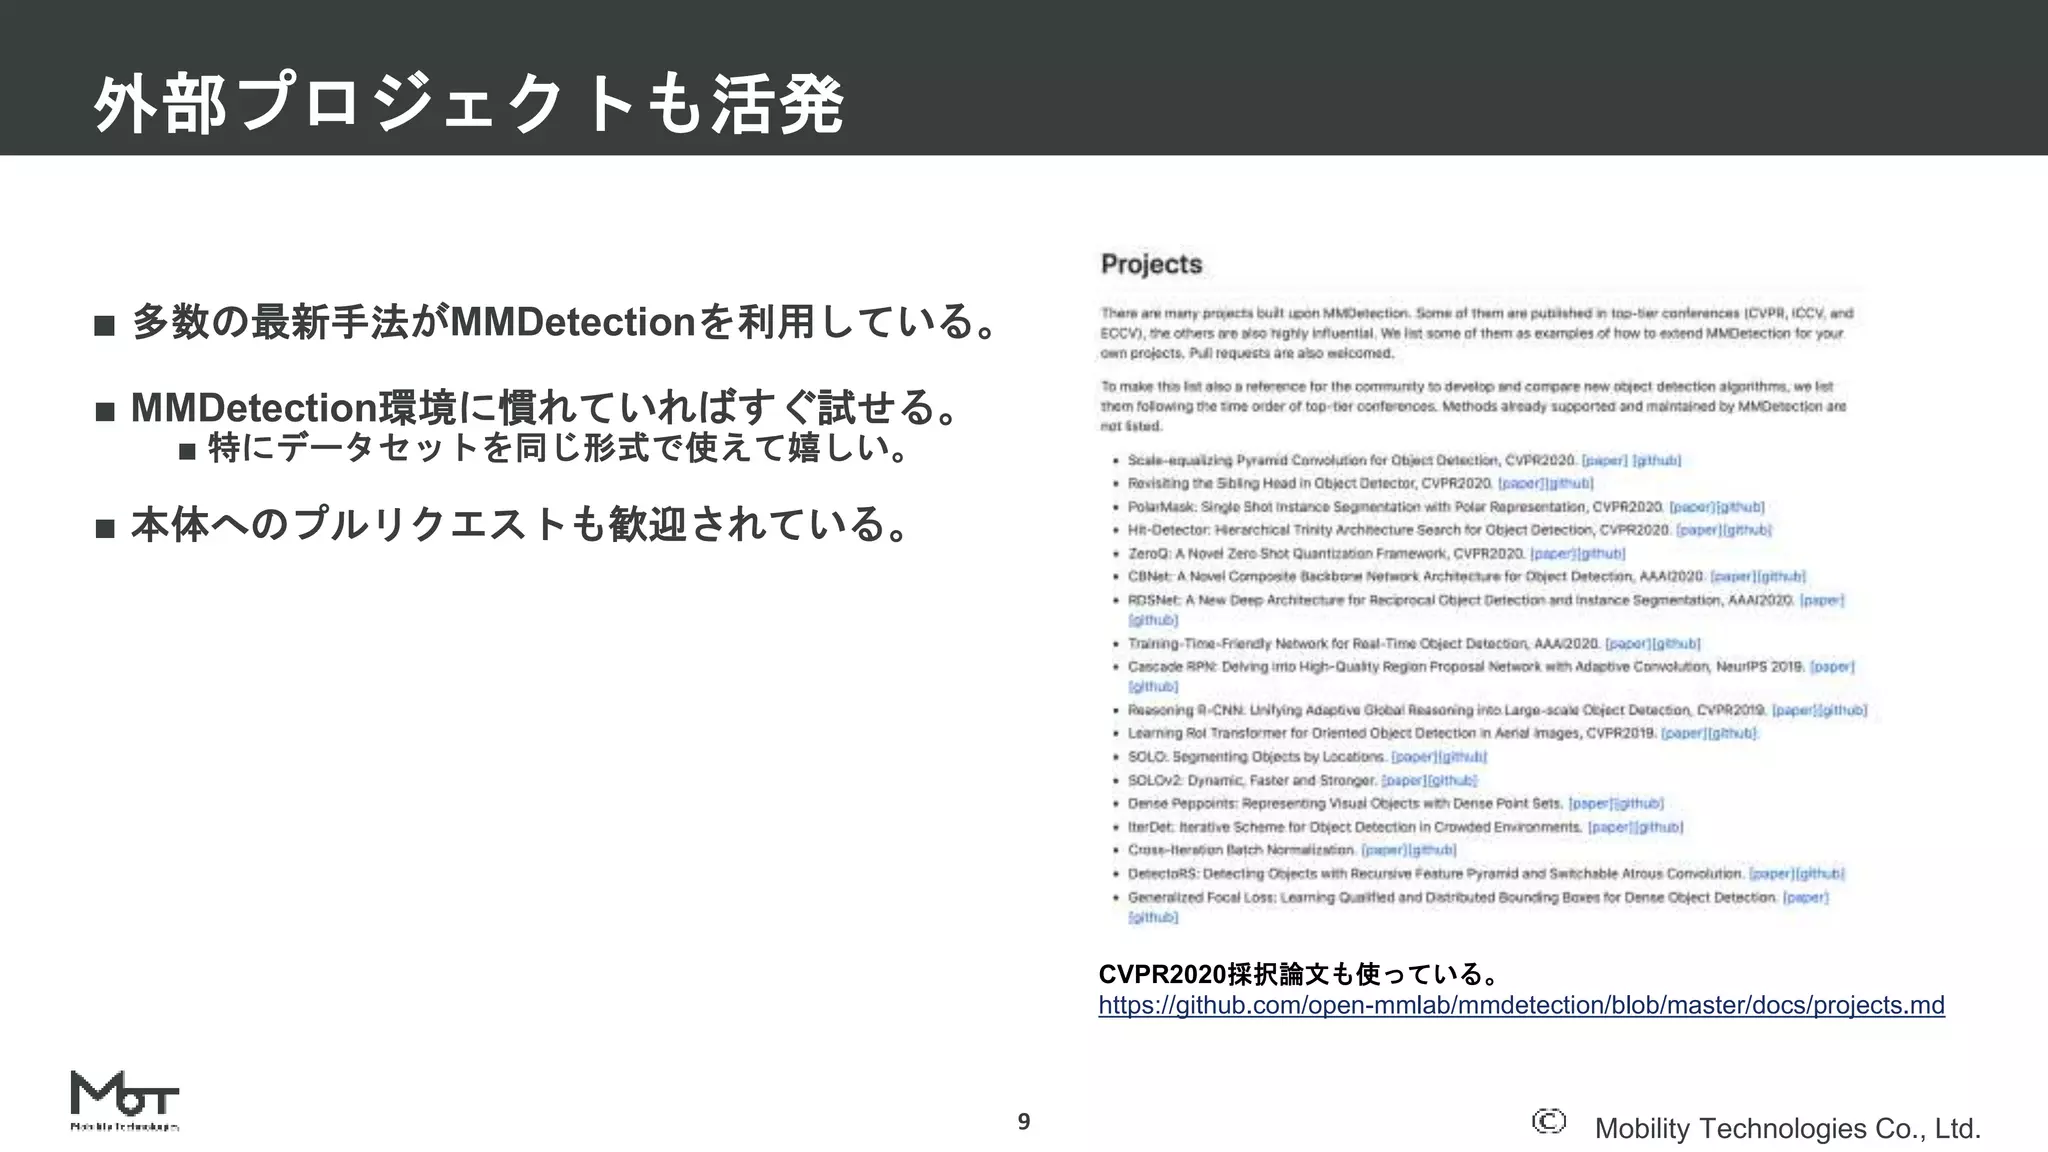This screenshot has height=1152, width=2048.
Task: Open paper link for IterDet
Action: pyautogui.click(x=1611, y=828)
